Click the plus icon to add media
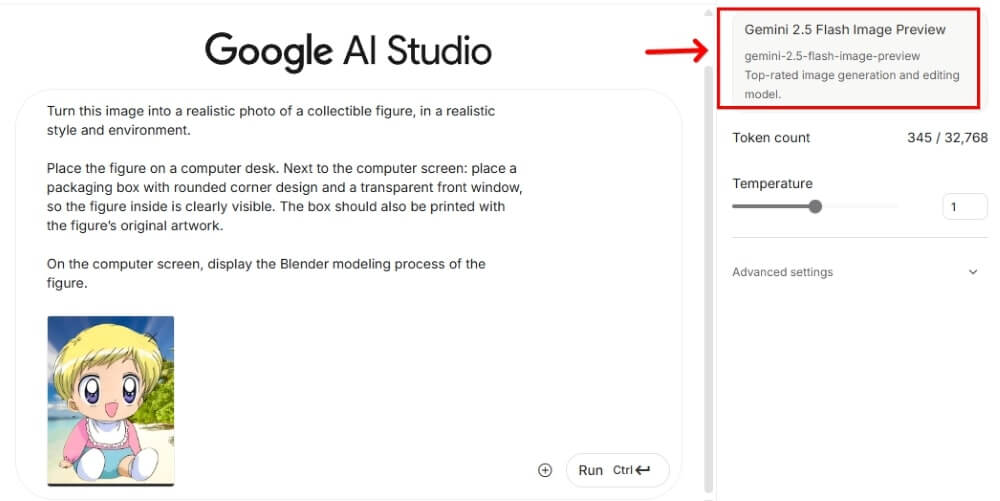The height and width of the screenshot is (501, 1000). pos(545,470)
